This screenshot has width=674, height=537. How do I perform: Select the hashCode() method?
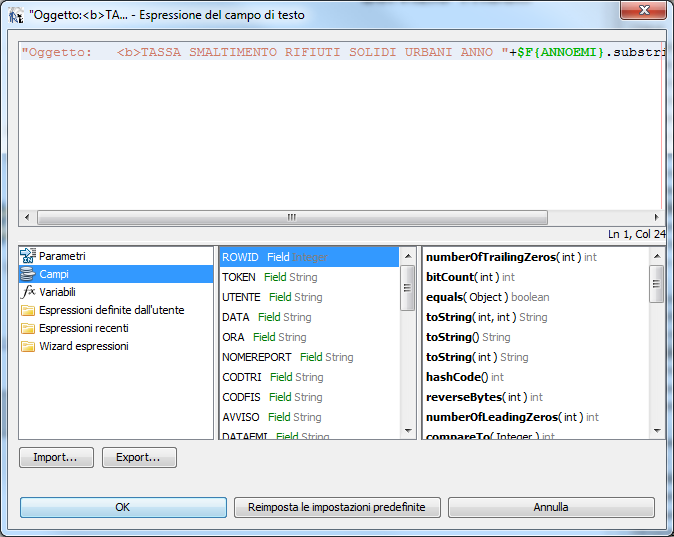(465, 377)
